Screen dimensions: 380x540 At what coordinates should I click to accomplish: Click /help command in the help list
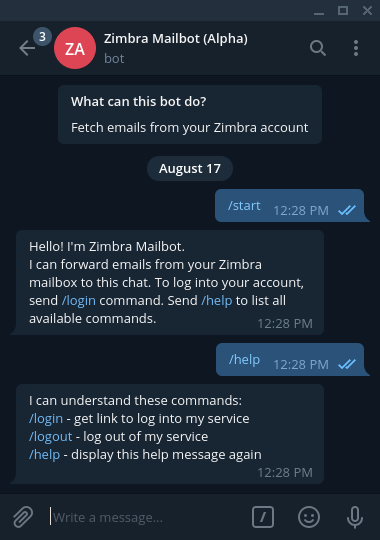click(44, 455)
